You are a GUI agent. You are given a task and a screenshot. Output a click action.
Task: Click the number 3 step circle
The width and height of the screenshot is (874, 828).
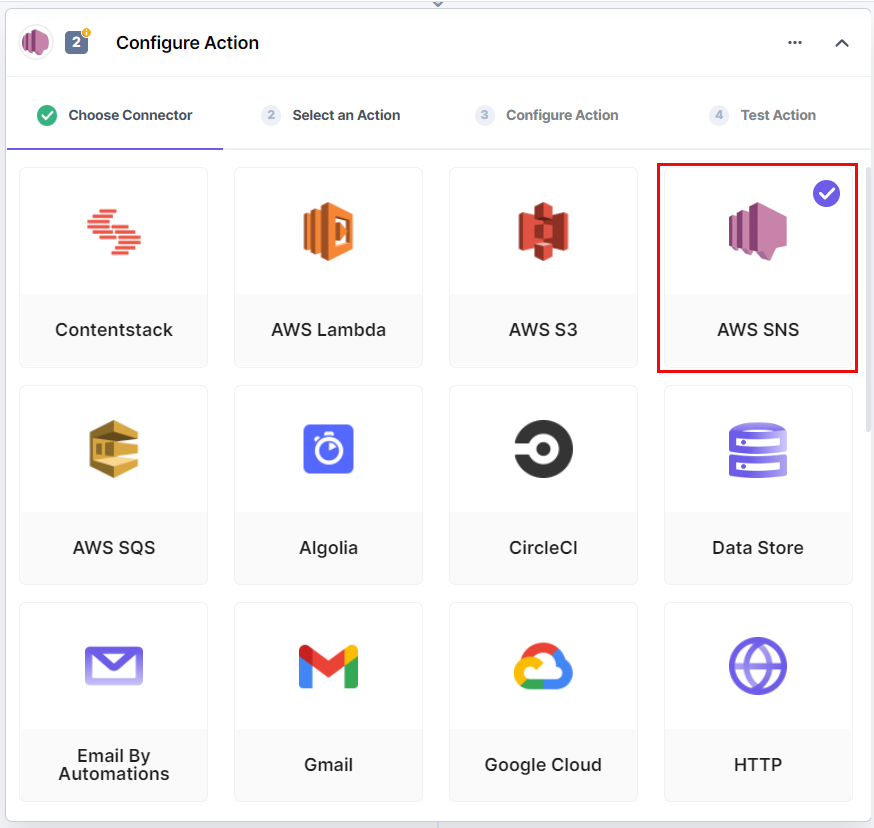pos(484,115)
